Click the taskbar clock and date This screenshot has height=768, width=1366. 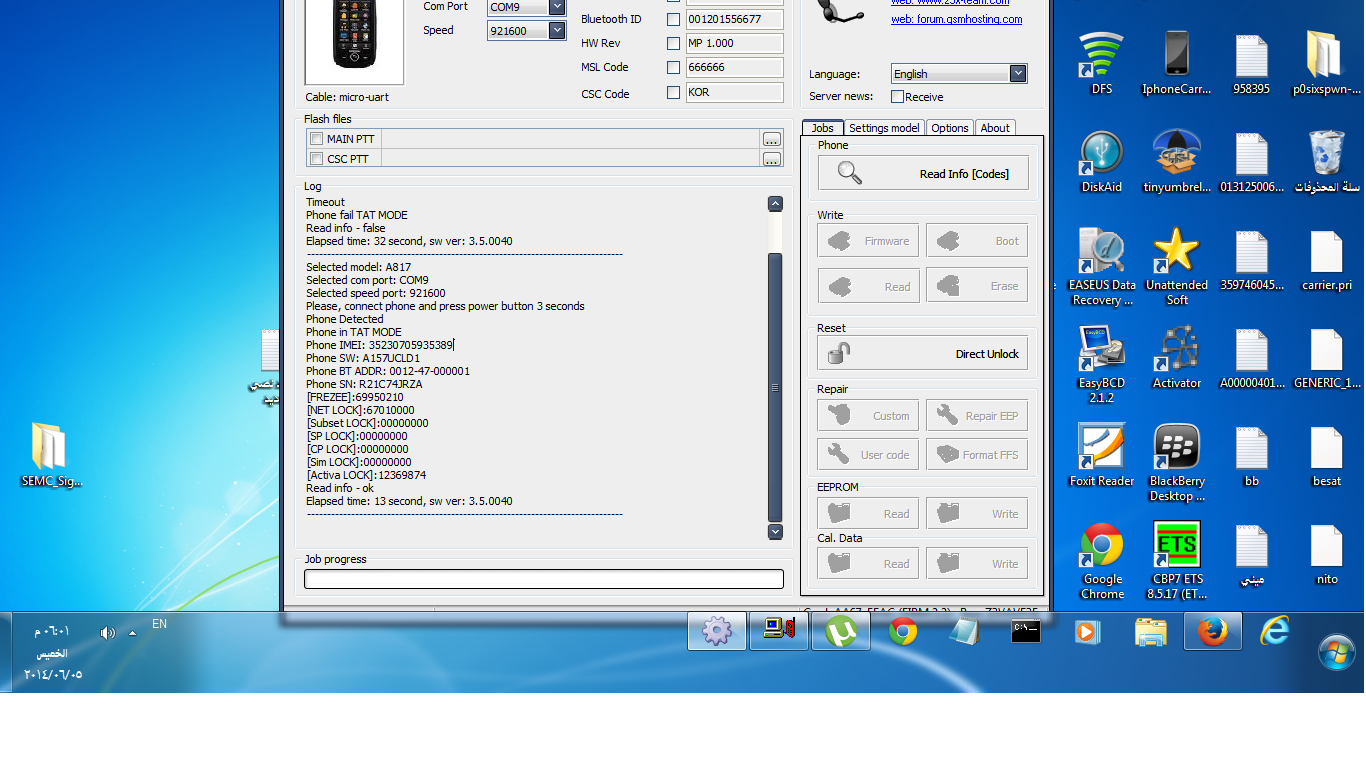click(53, 653)
